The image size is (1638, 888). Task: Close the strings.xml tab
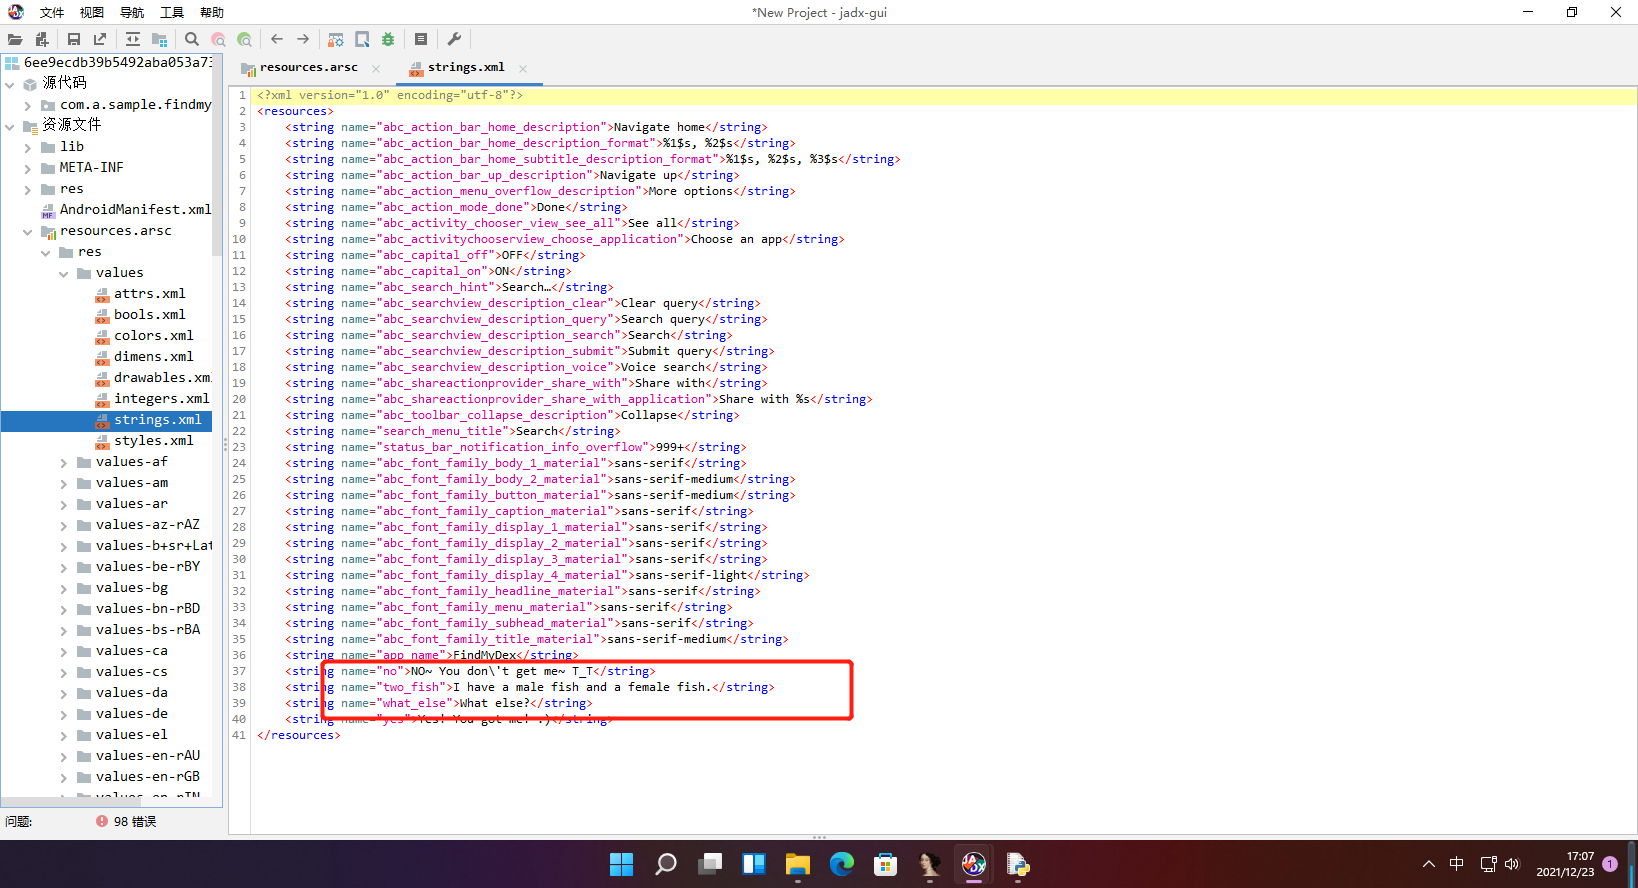523,69
